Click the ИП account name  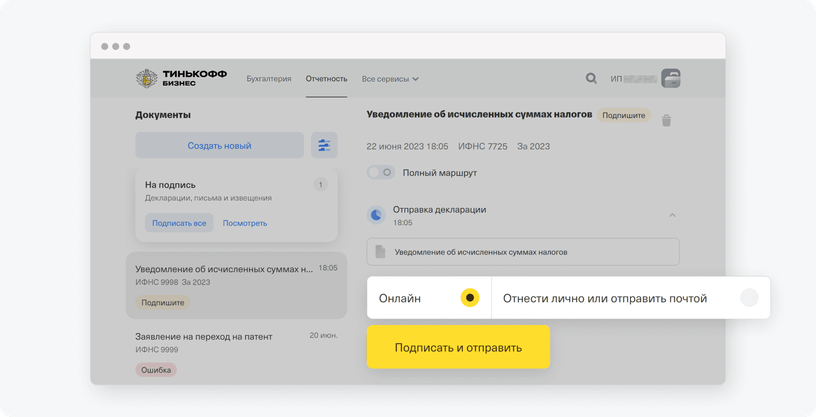point(633,79)
